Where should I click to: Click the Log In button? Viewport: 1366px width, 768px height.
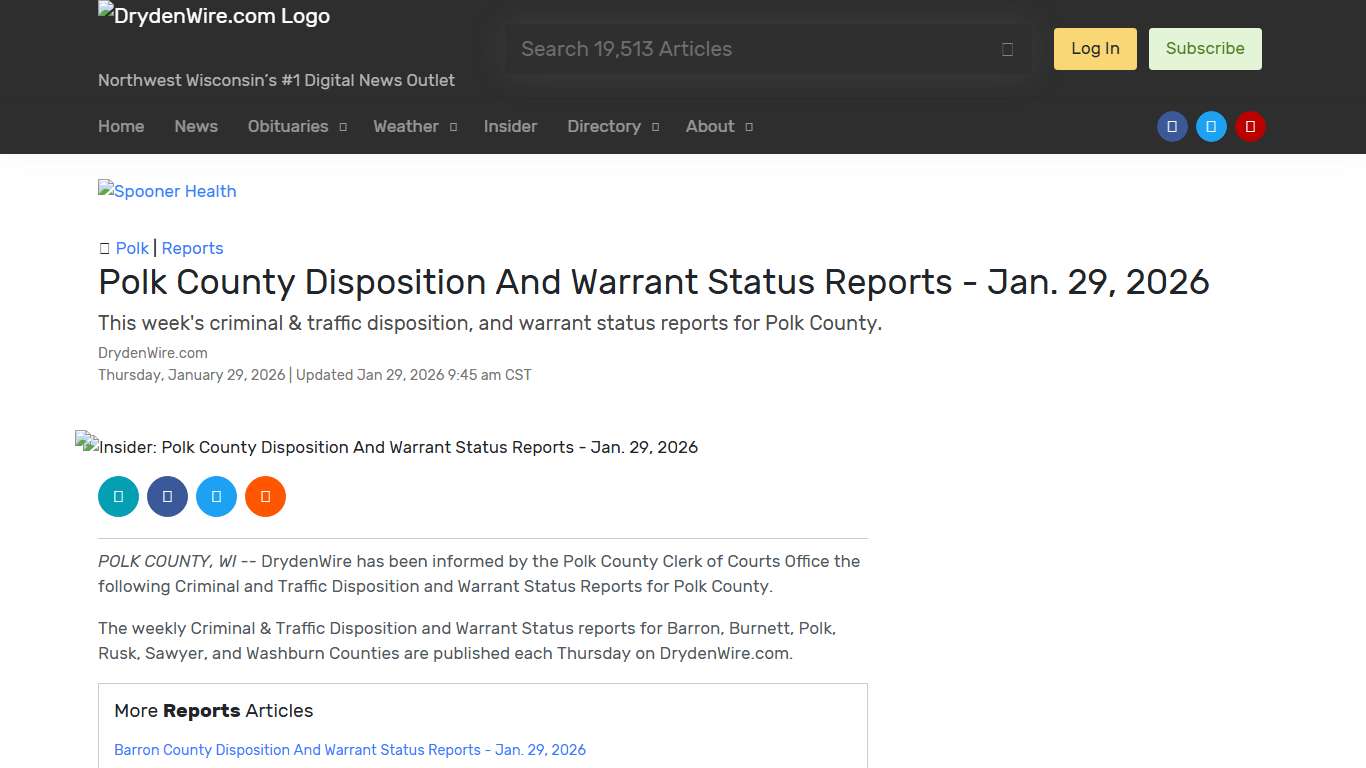(1094, 48)
